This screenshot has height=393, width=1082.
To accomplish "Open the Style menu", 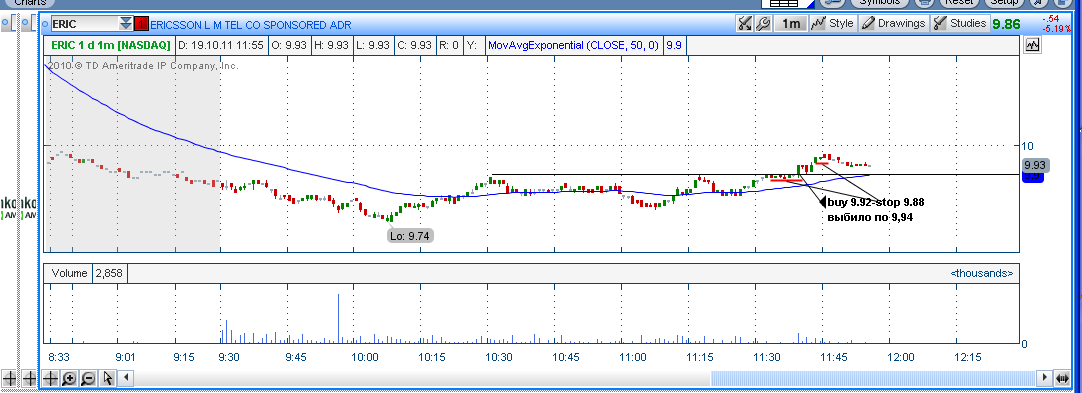I will click(833, 23).
